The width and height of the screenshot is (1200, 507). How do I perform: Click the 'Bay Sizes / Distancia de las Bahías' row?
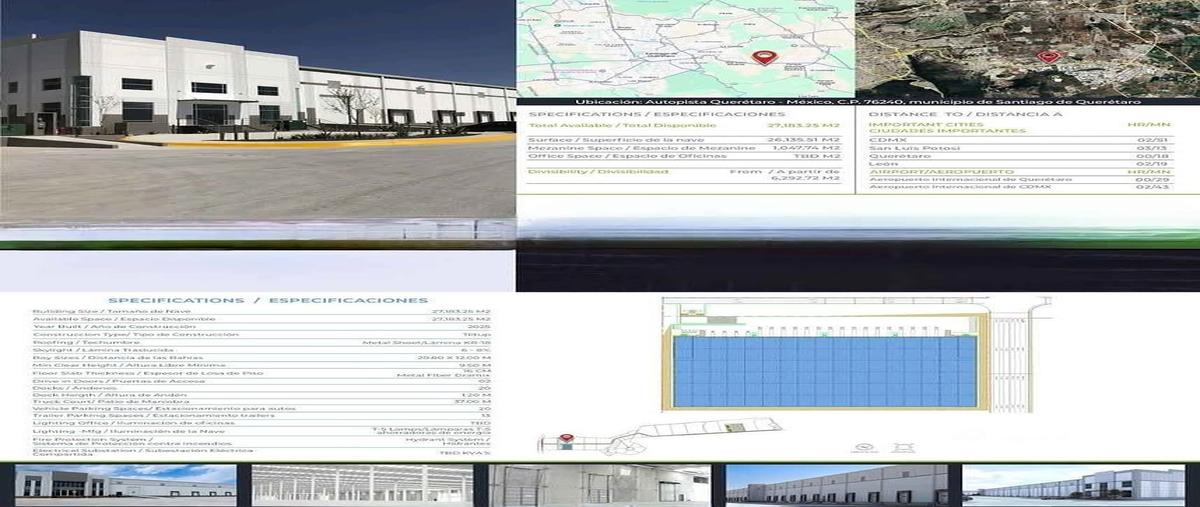tap(262, 358)
